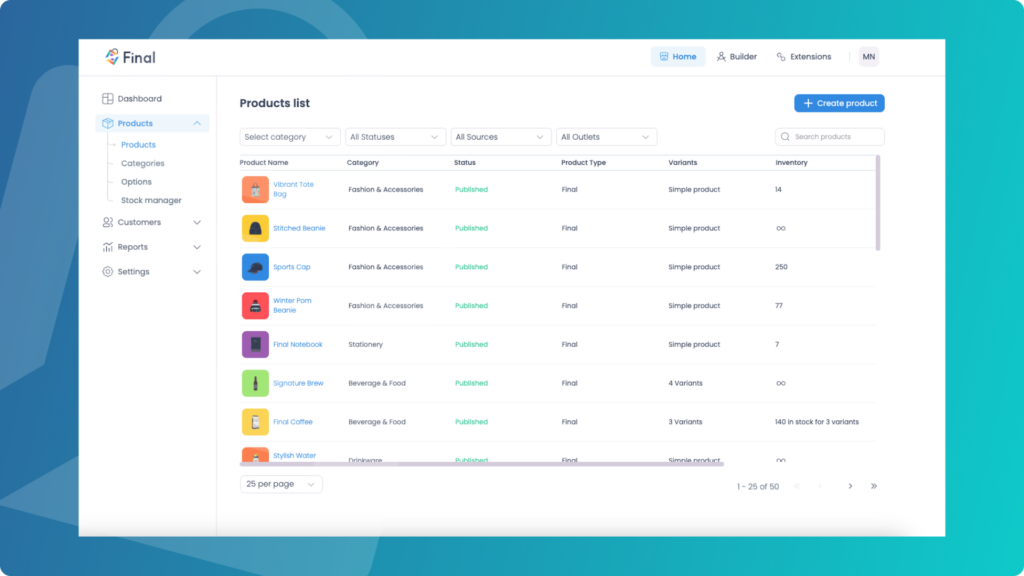Click the '4 Variants' cell
1024x576 pixels.
pyautogui.click(x=685, y=383)
